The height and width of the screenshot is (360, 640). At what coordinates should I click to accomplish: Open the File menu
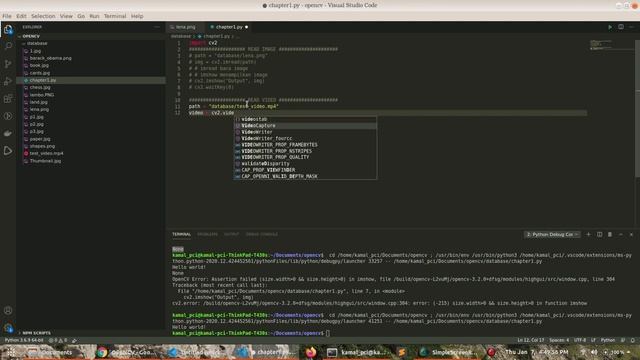point(7,16)
